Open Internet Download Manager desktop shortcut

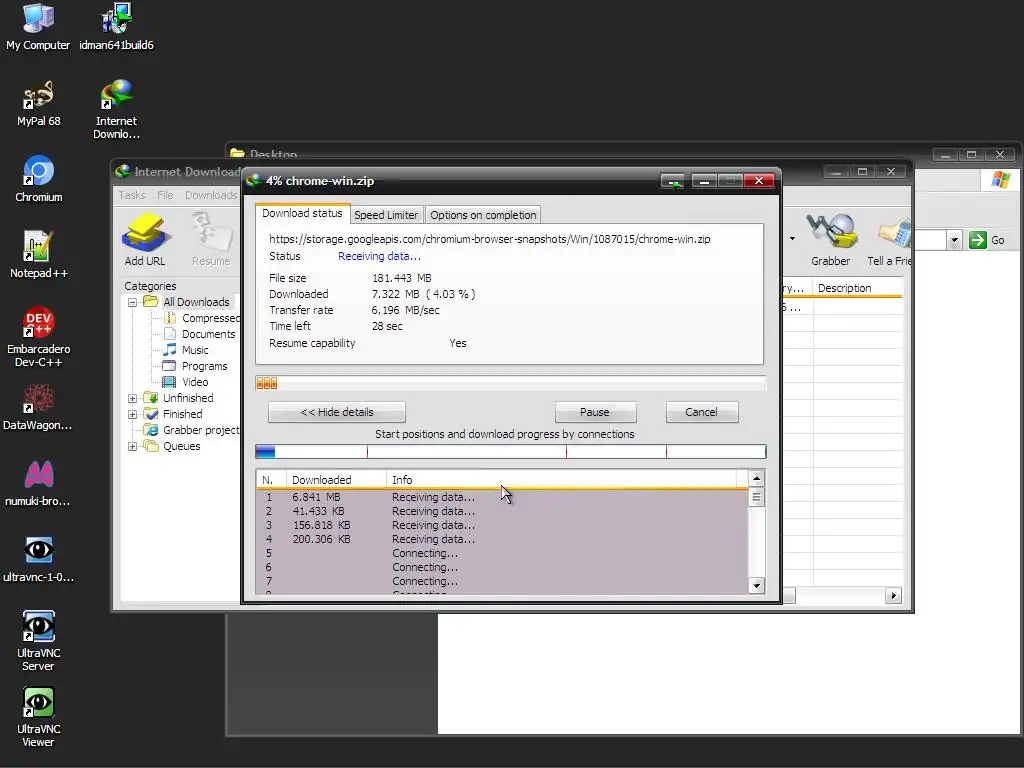point(116,109)
